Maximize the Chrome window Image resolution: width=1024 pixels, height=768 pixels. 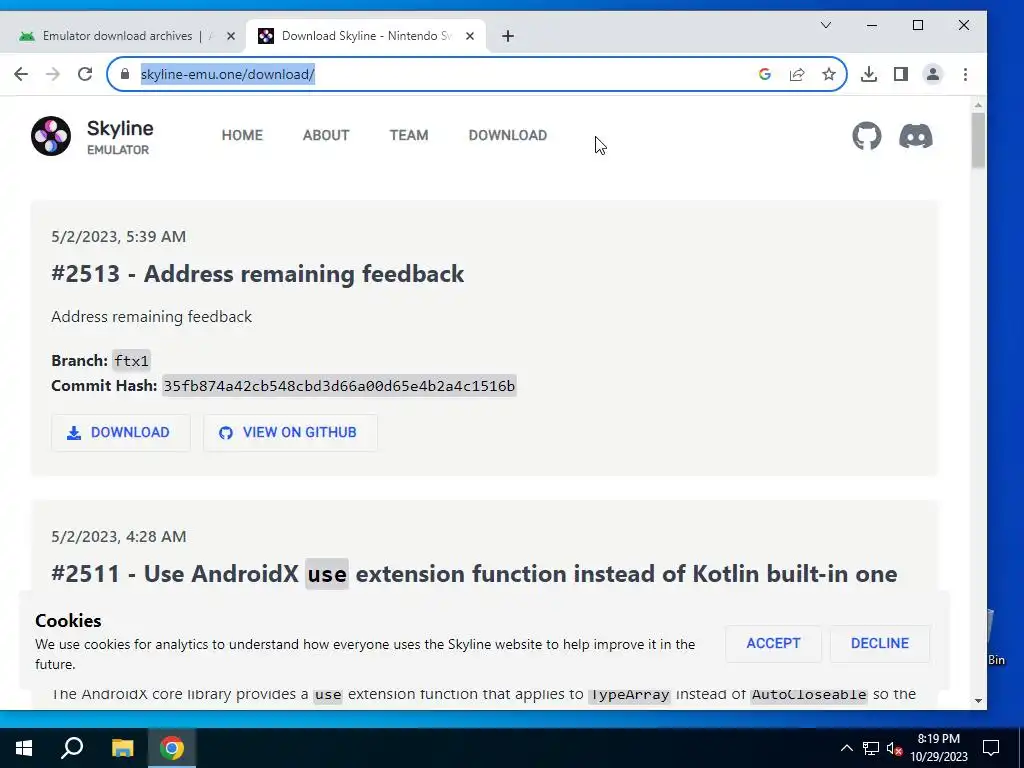click(x=918, y=25)
